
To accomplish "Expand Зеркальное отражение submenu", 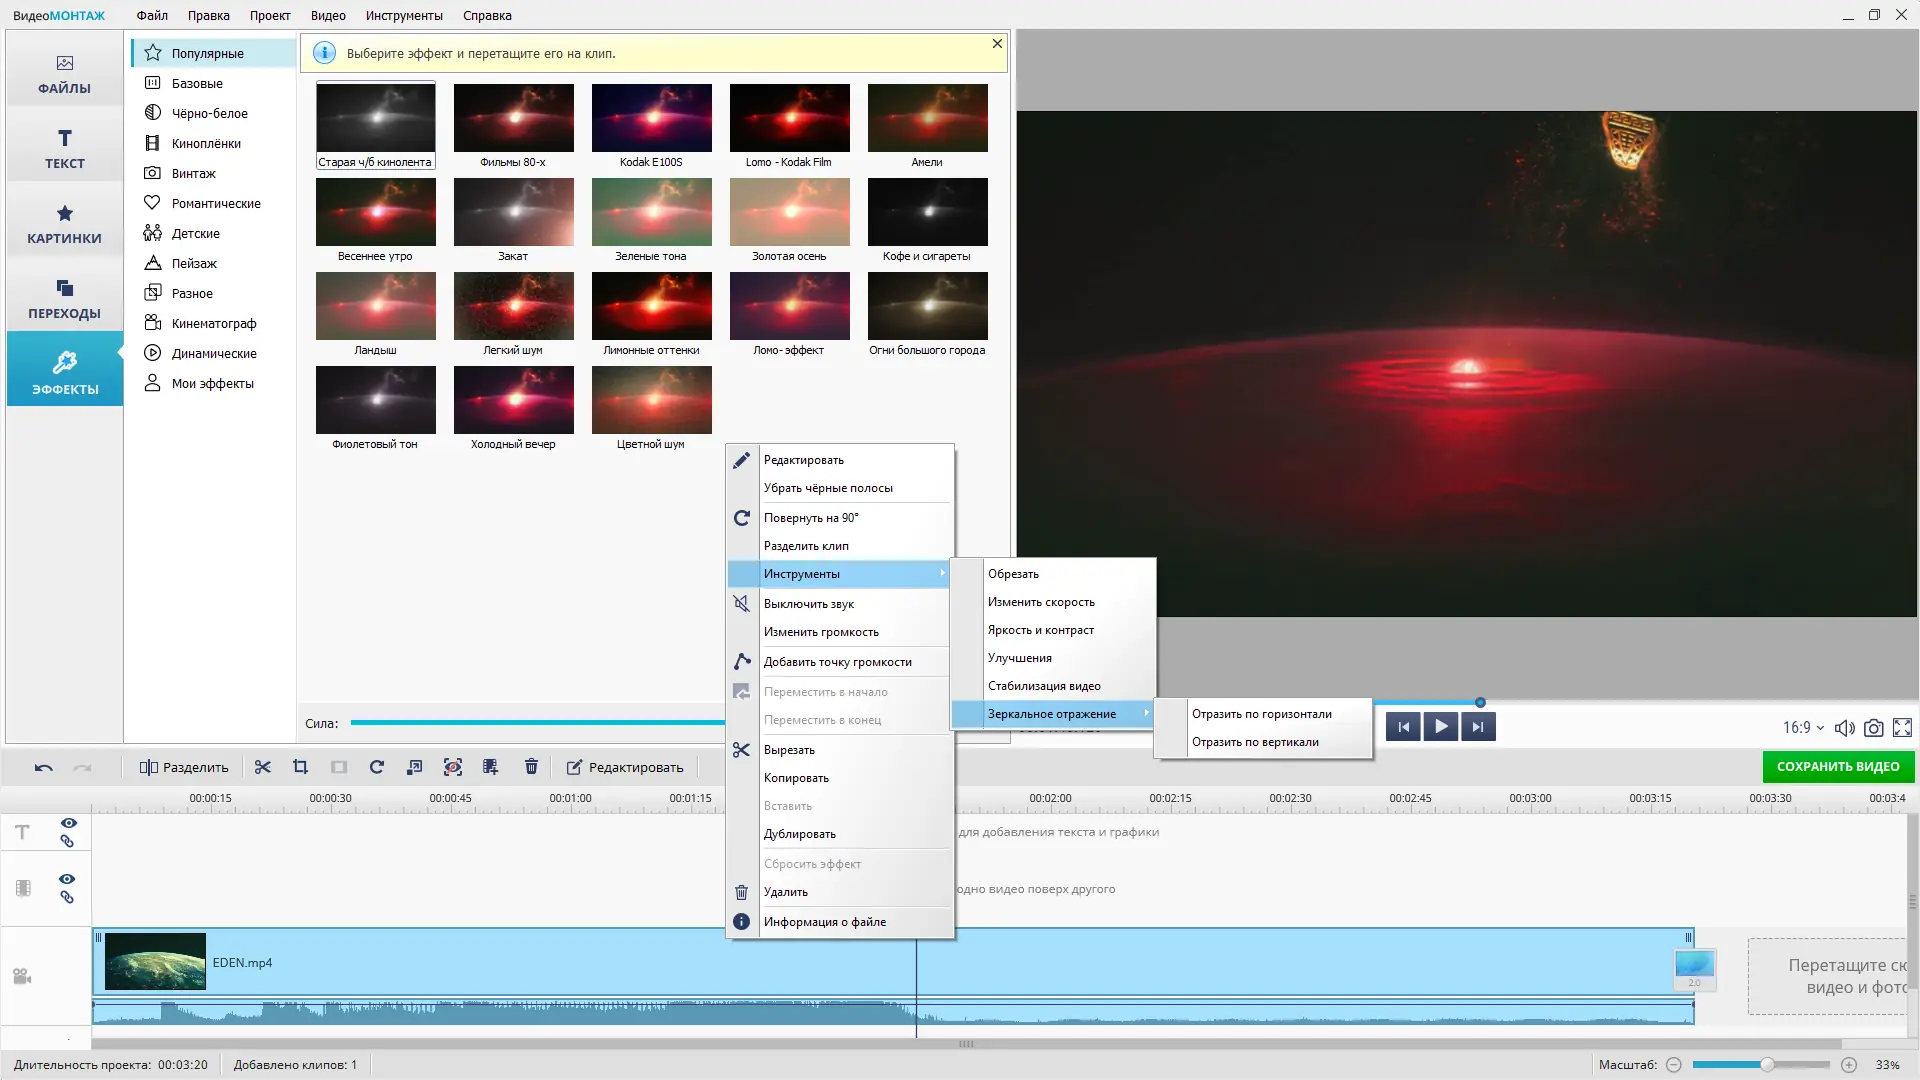I will coord(1052,714).
